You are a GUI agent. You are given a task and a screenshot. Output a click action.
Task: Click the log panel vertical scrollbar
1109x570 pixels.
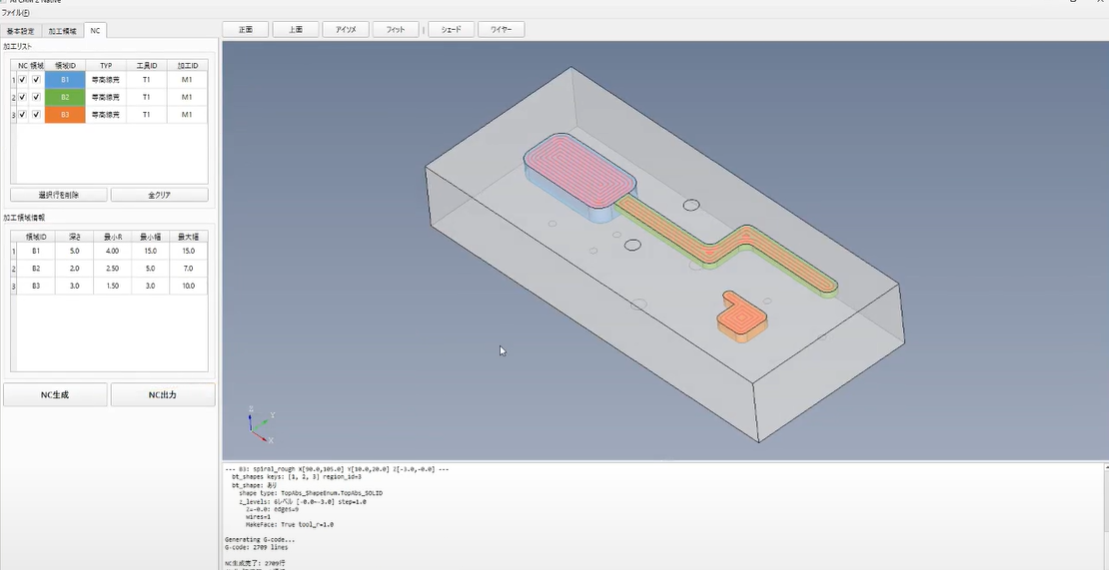tap(1105, 516)
